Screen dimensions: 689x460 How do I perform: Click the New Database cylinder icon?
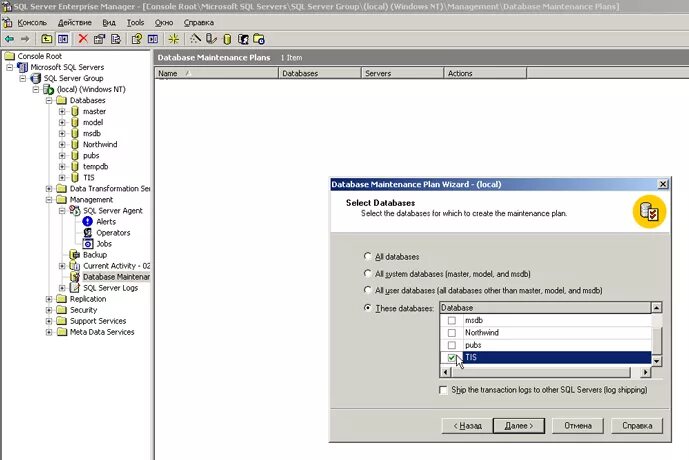pos(227,39)
